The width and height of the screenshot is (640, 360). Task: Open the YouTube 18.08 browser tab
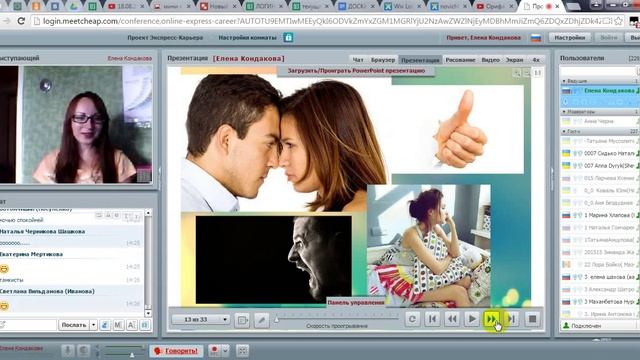[x=127, y=7]
